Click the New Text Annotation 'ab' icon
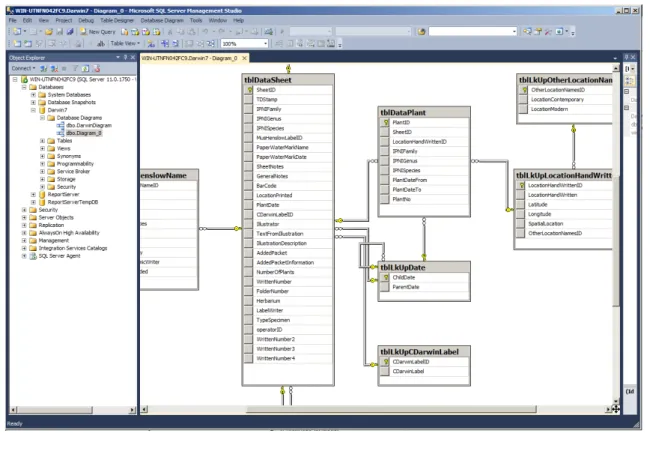This screenshot has height=451, width=650. [x=101, y=44]
